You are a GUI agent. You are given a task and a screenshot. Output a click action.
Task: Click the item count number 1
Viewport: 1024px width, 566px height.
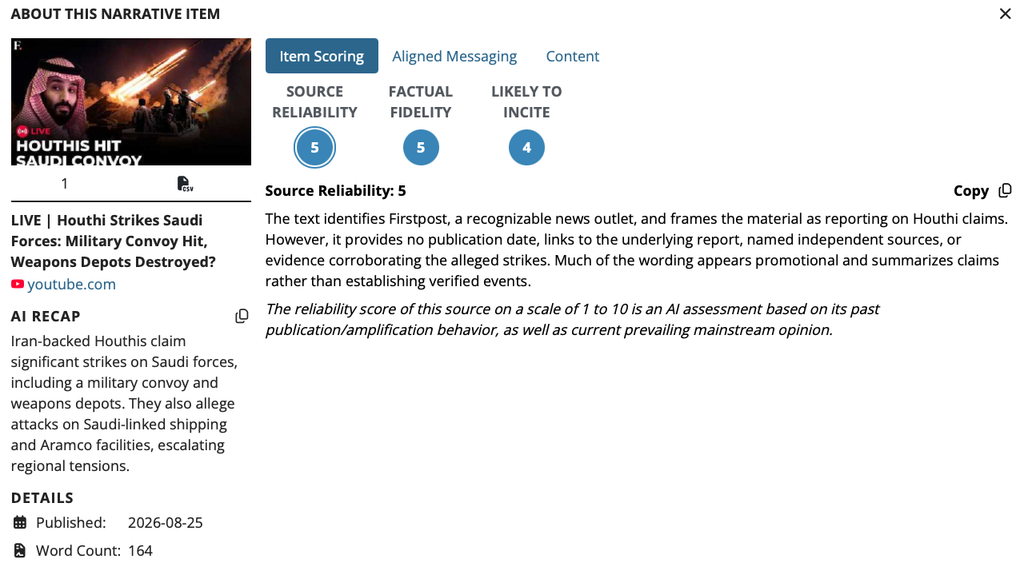[65, 184]
